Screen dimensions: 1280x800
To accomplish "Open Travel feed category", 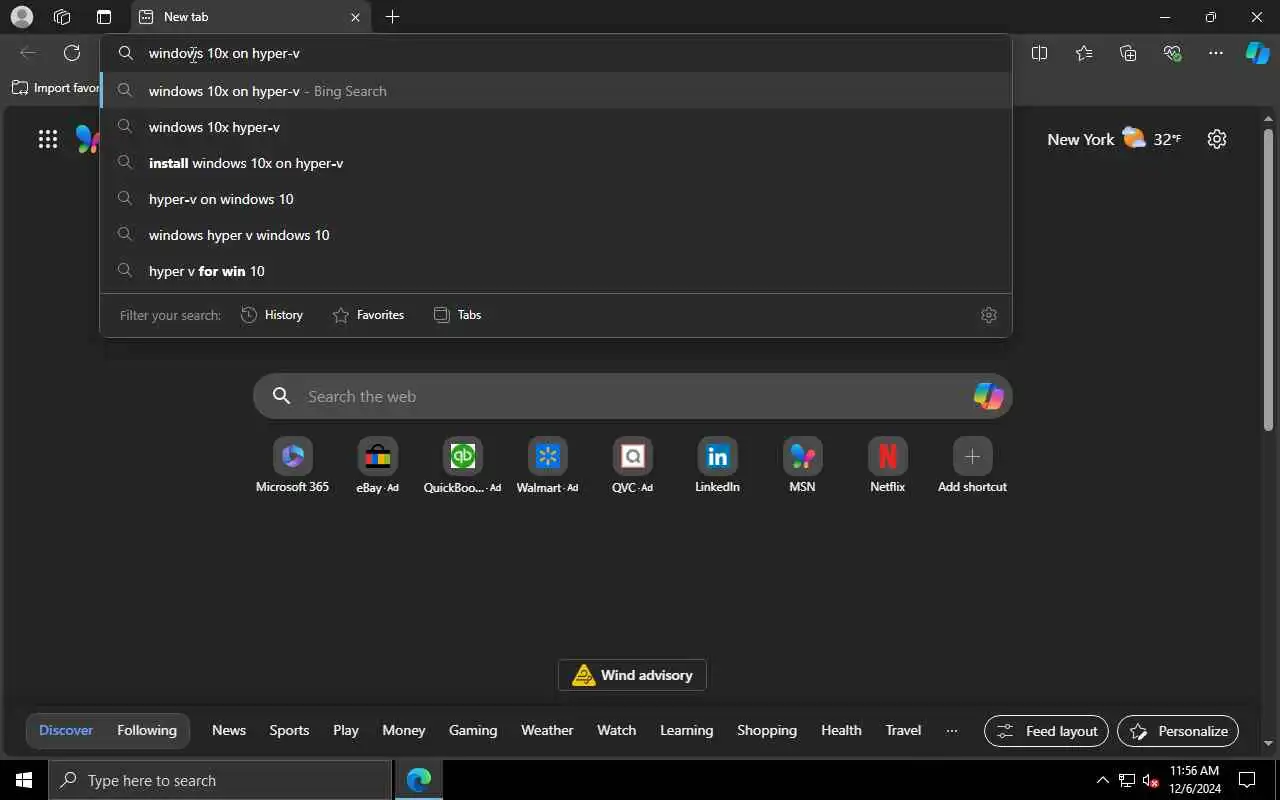I will coord(903,730).
